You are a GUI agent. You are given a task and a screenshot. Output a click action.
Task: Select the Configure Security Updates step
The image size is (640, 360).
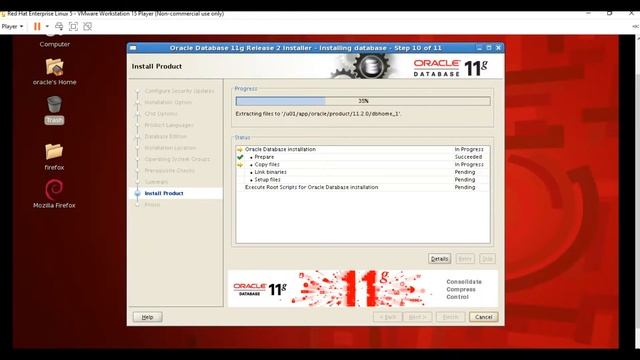(179, 91)
